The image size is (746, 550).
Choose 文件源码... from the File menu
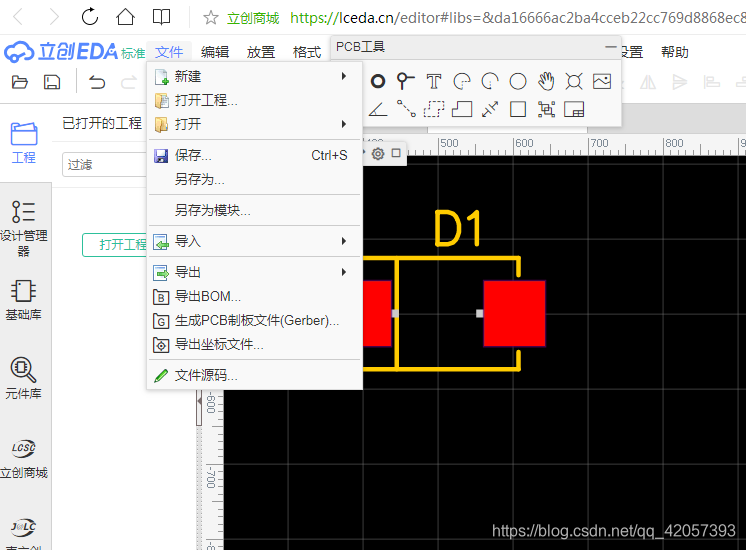coord(255,375)
